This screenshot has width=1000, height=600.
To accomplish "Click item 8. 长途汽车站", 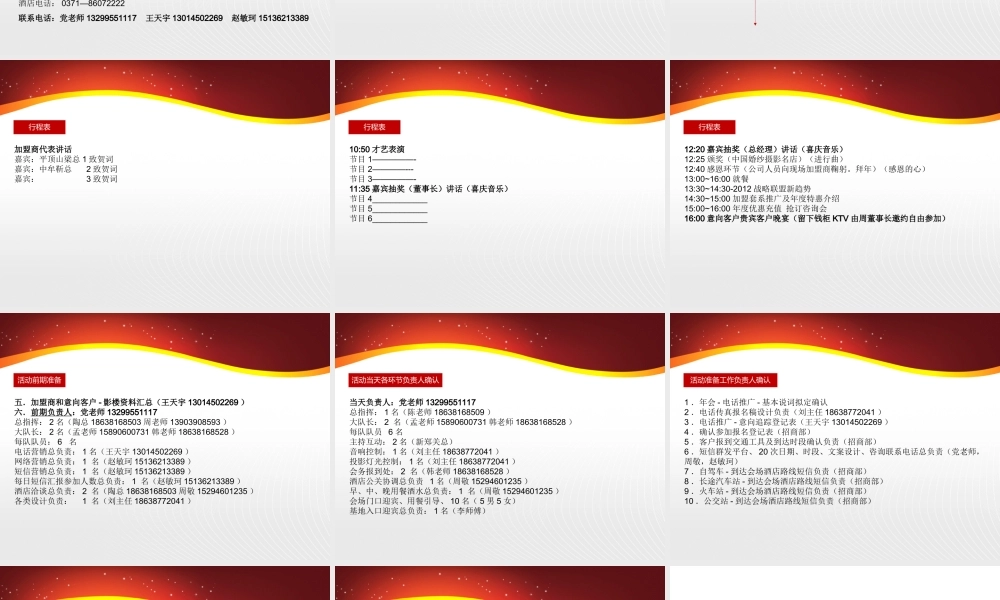I will (x=784, y=481).
